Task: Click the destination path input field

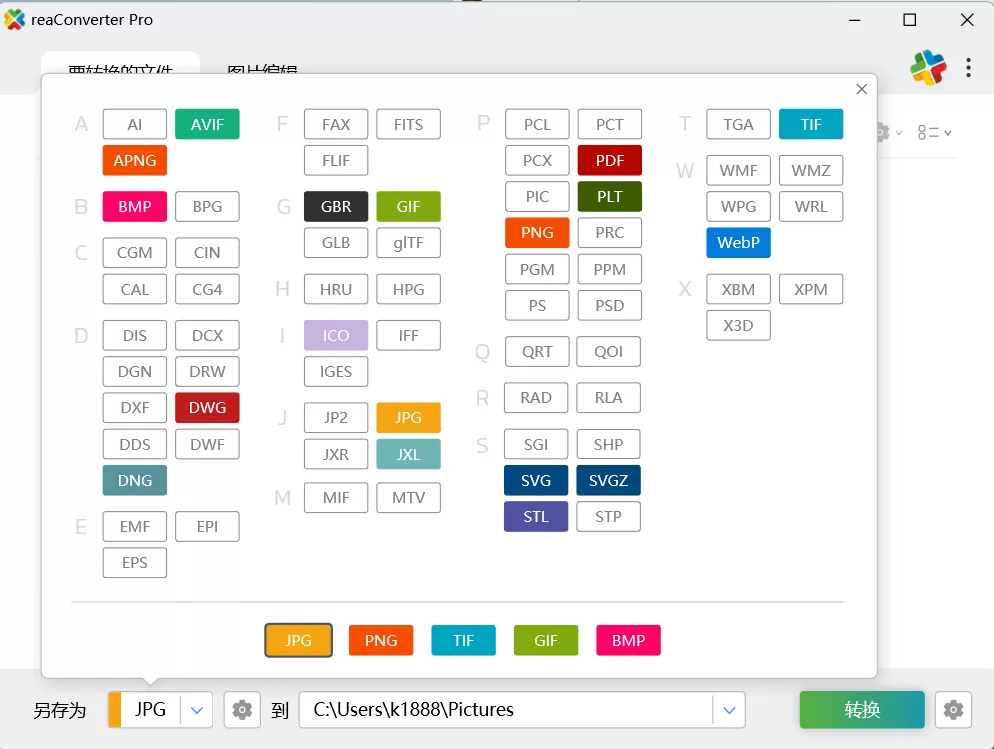Action: point(500,709)
